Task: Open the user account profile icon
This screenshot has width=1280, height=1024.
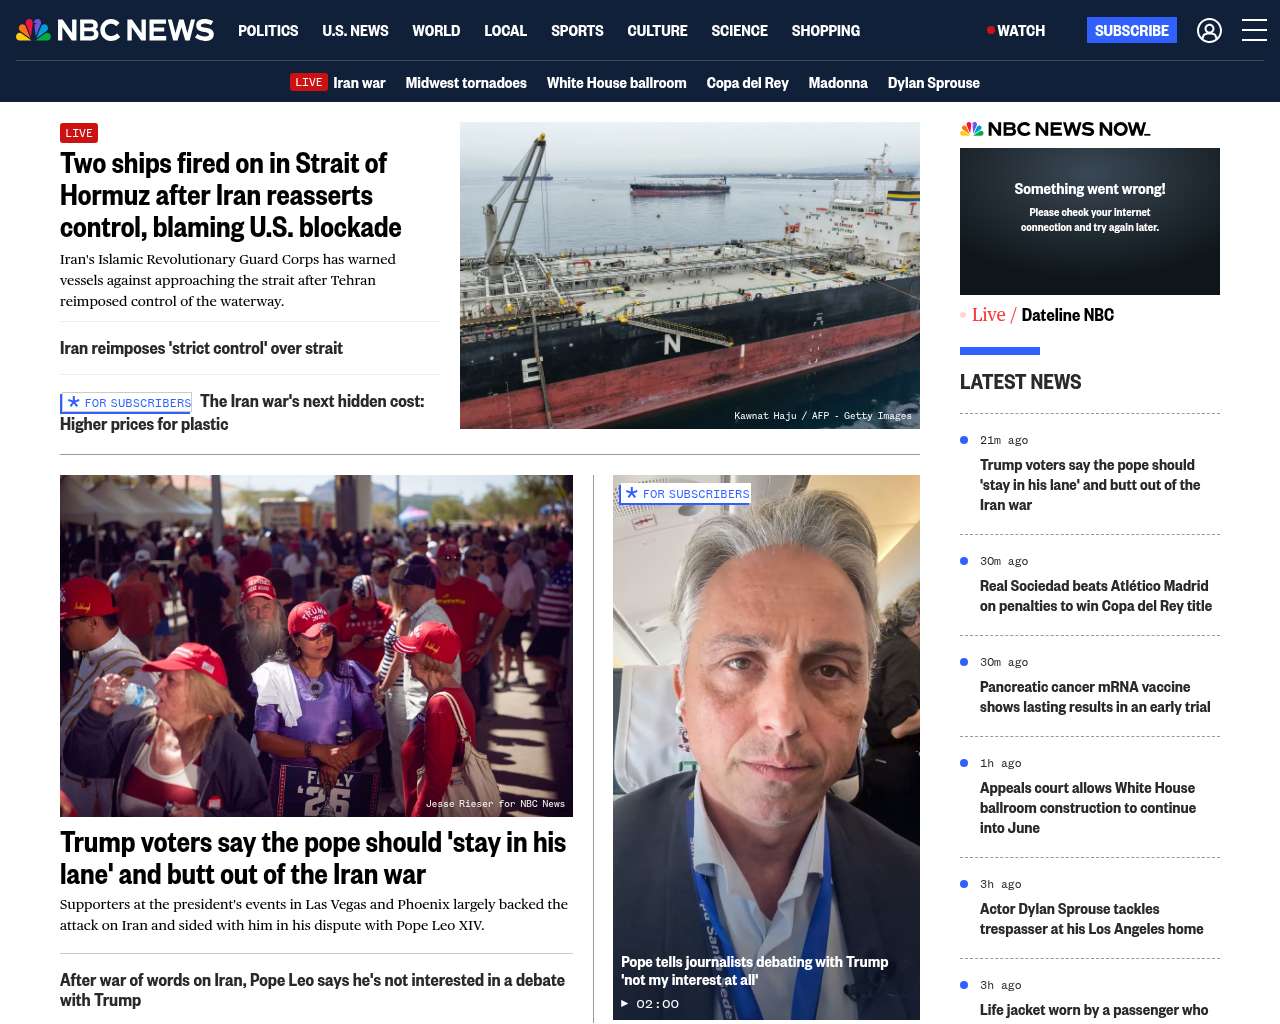Action: click(1209, 31)
